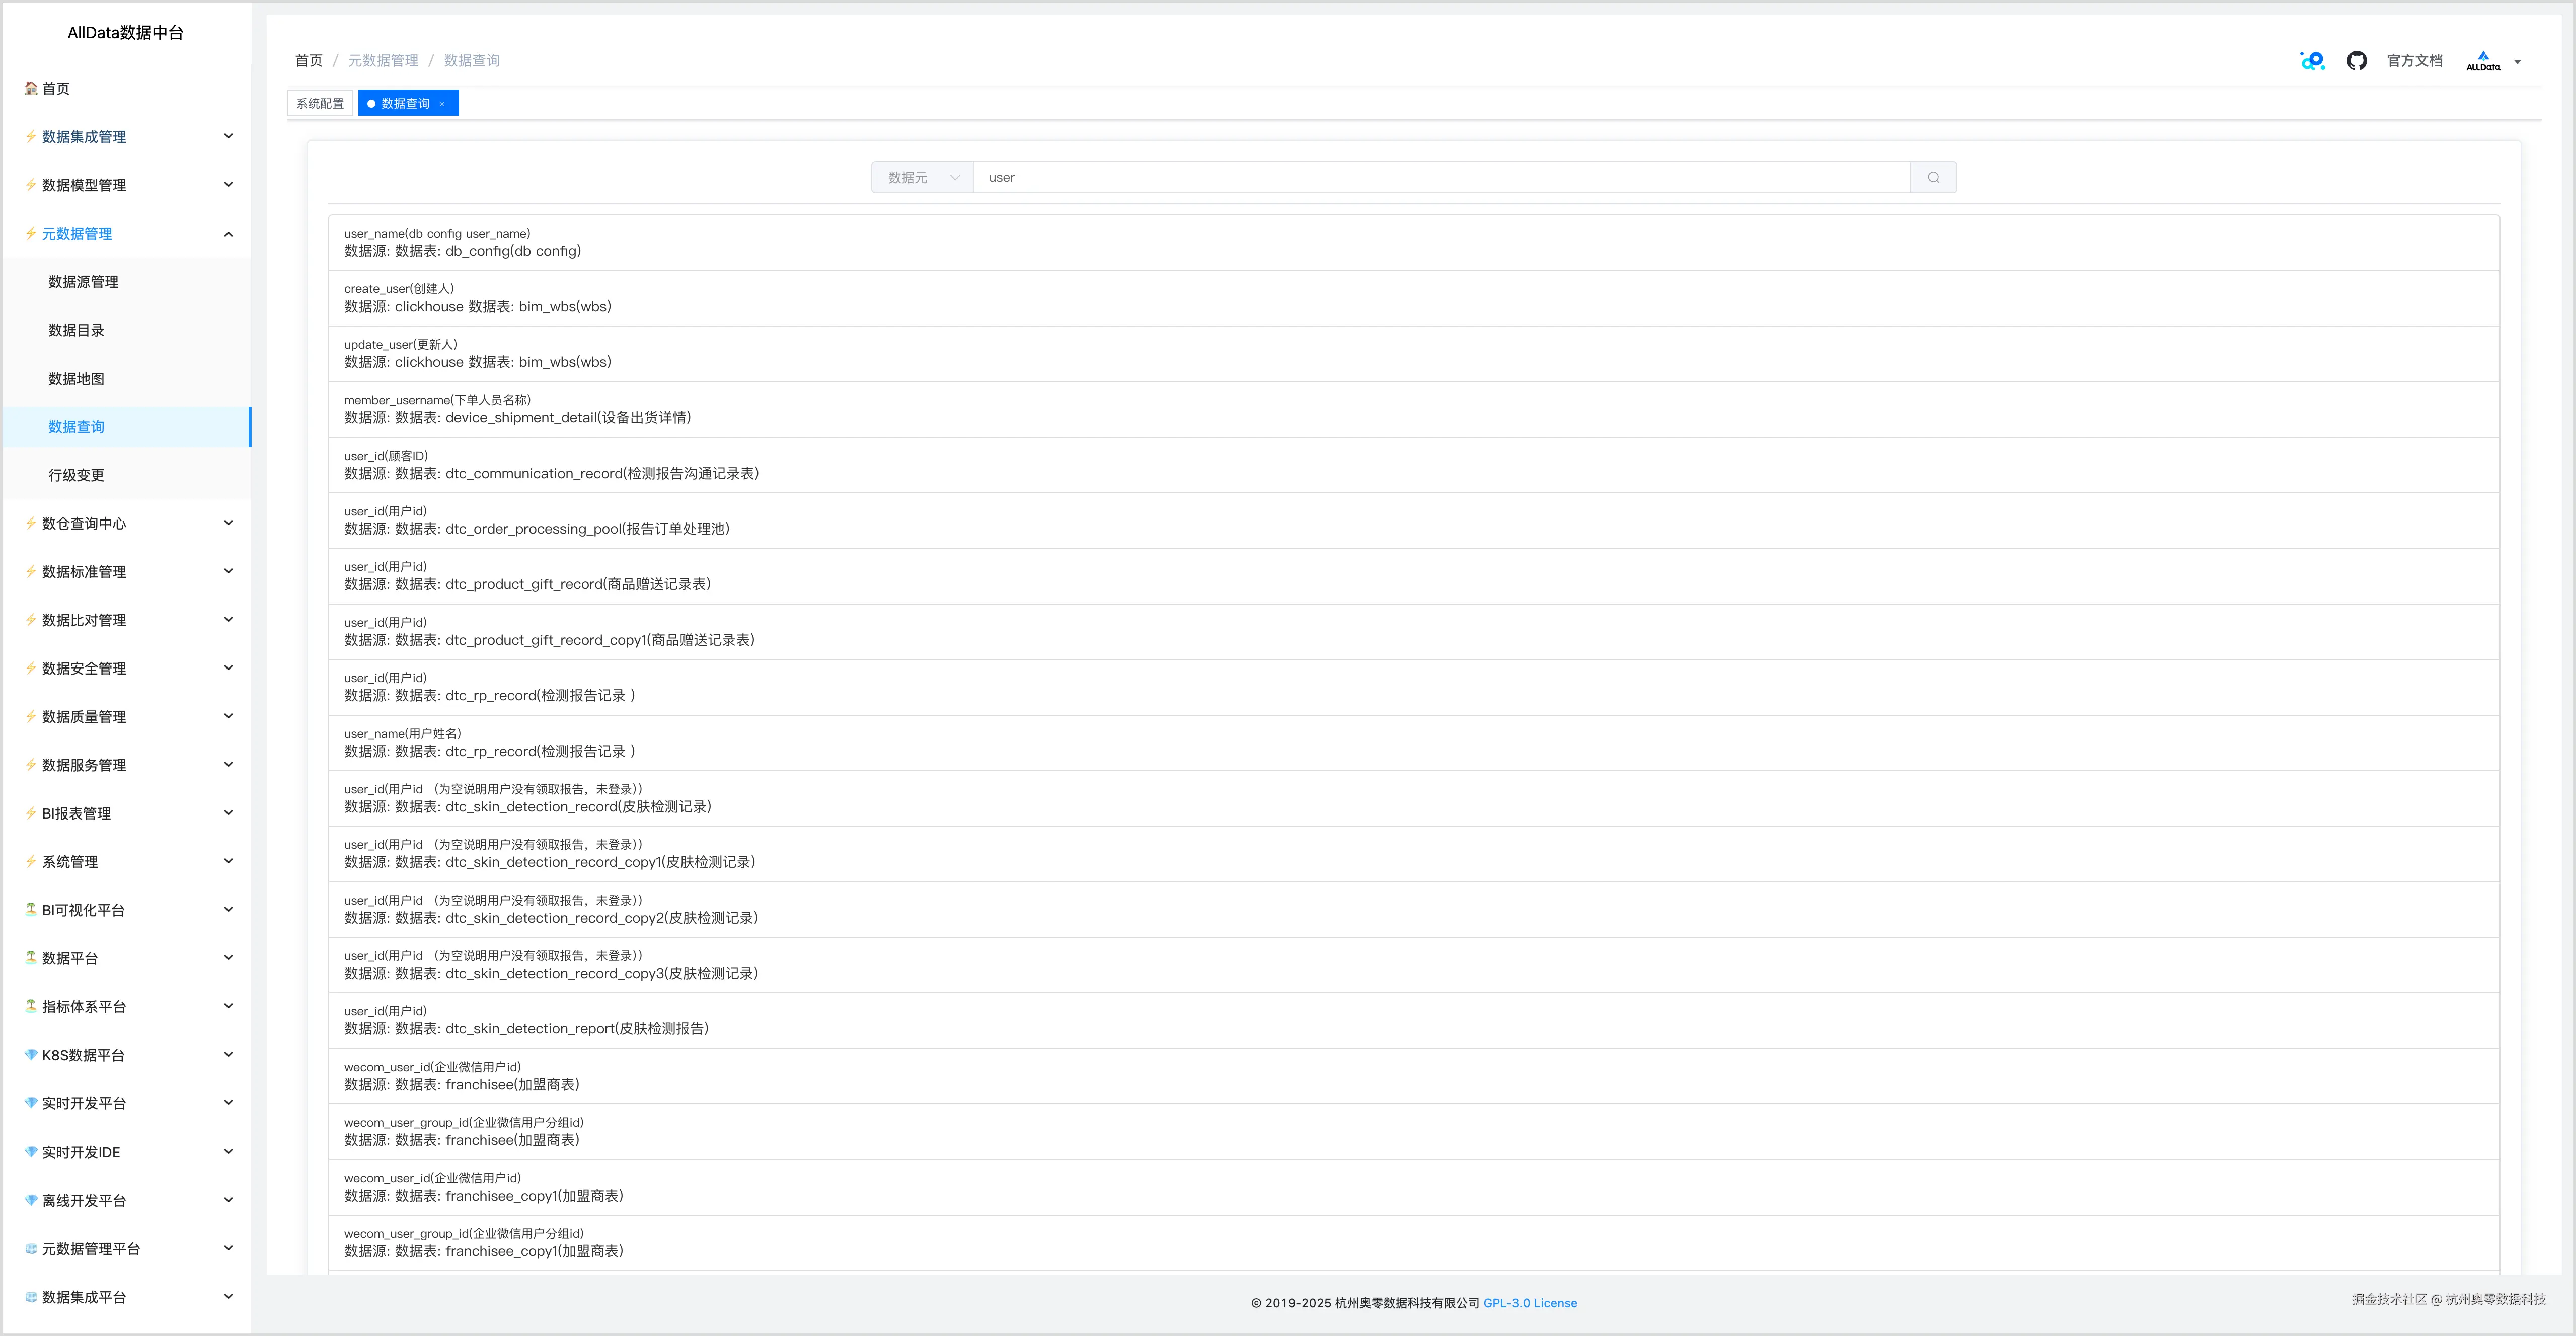Screen dimensions: 2576x1336
Task: Click the search magnifier icon button
Action: coord(1933,177)
